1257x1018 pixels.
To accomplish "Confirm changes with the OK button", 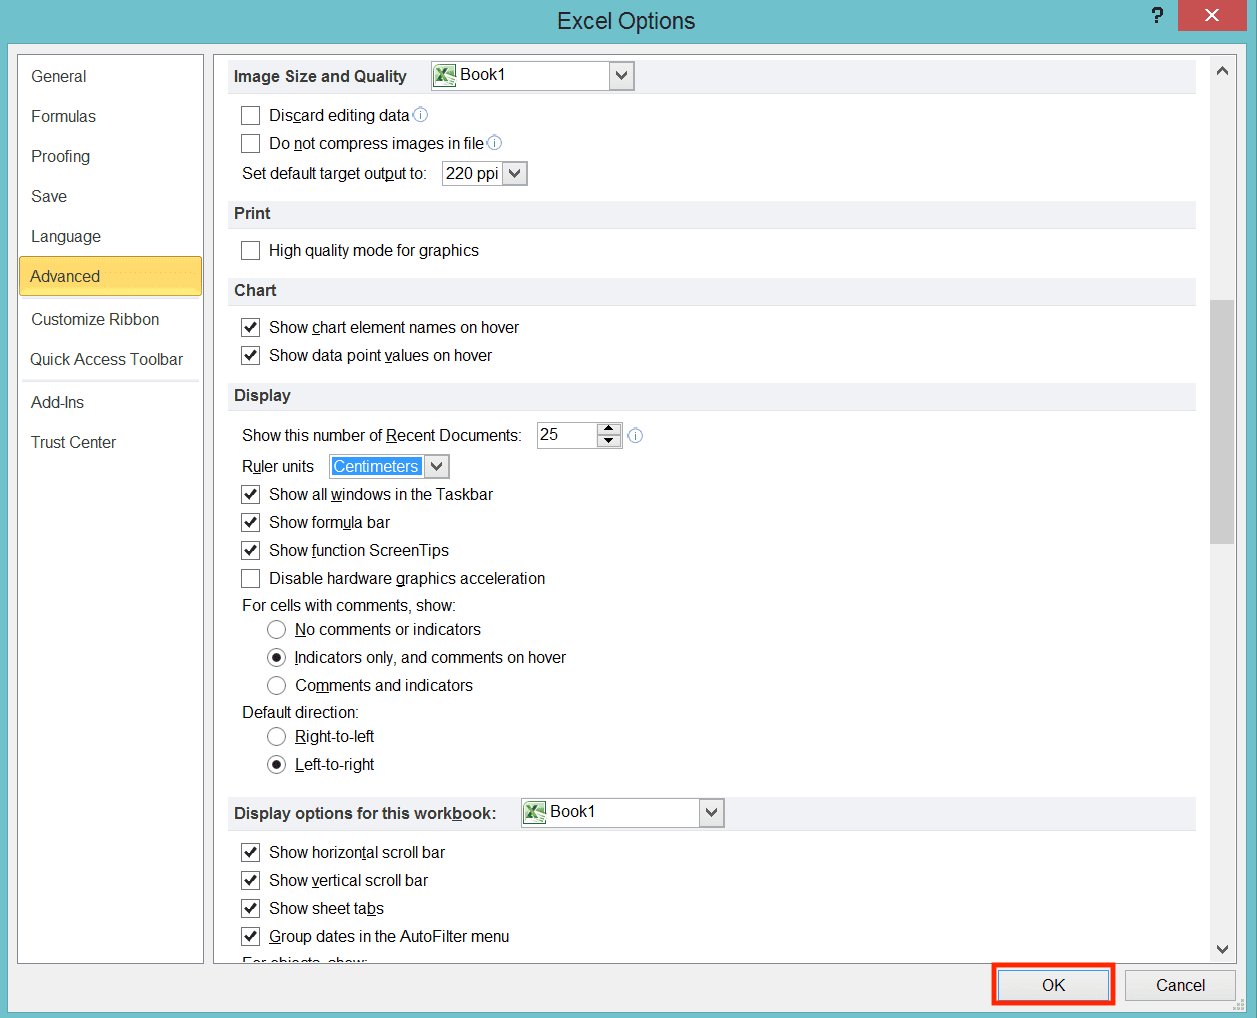I will [x=1052, y=985].
